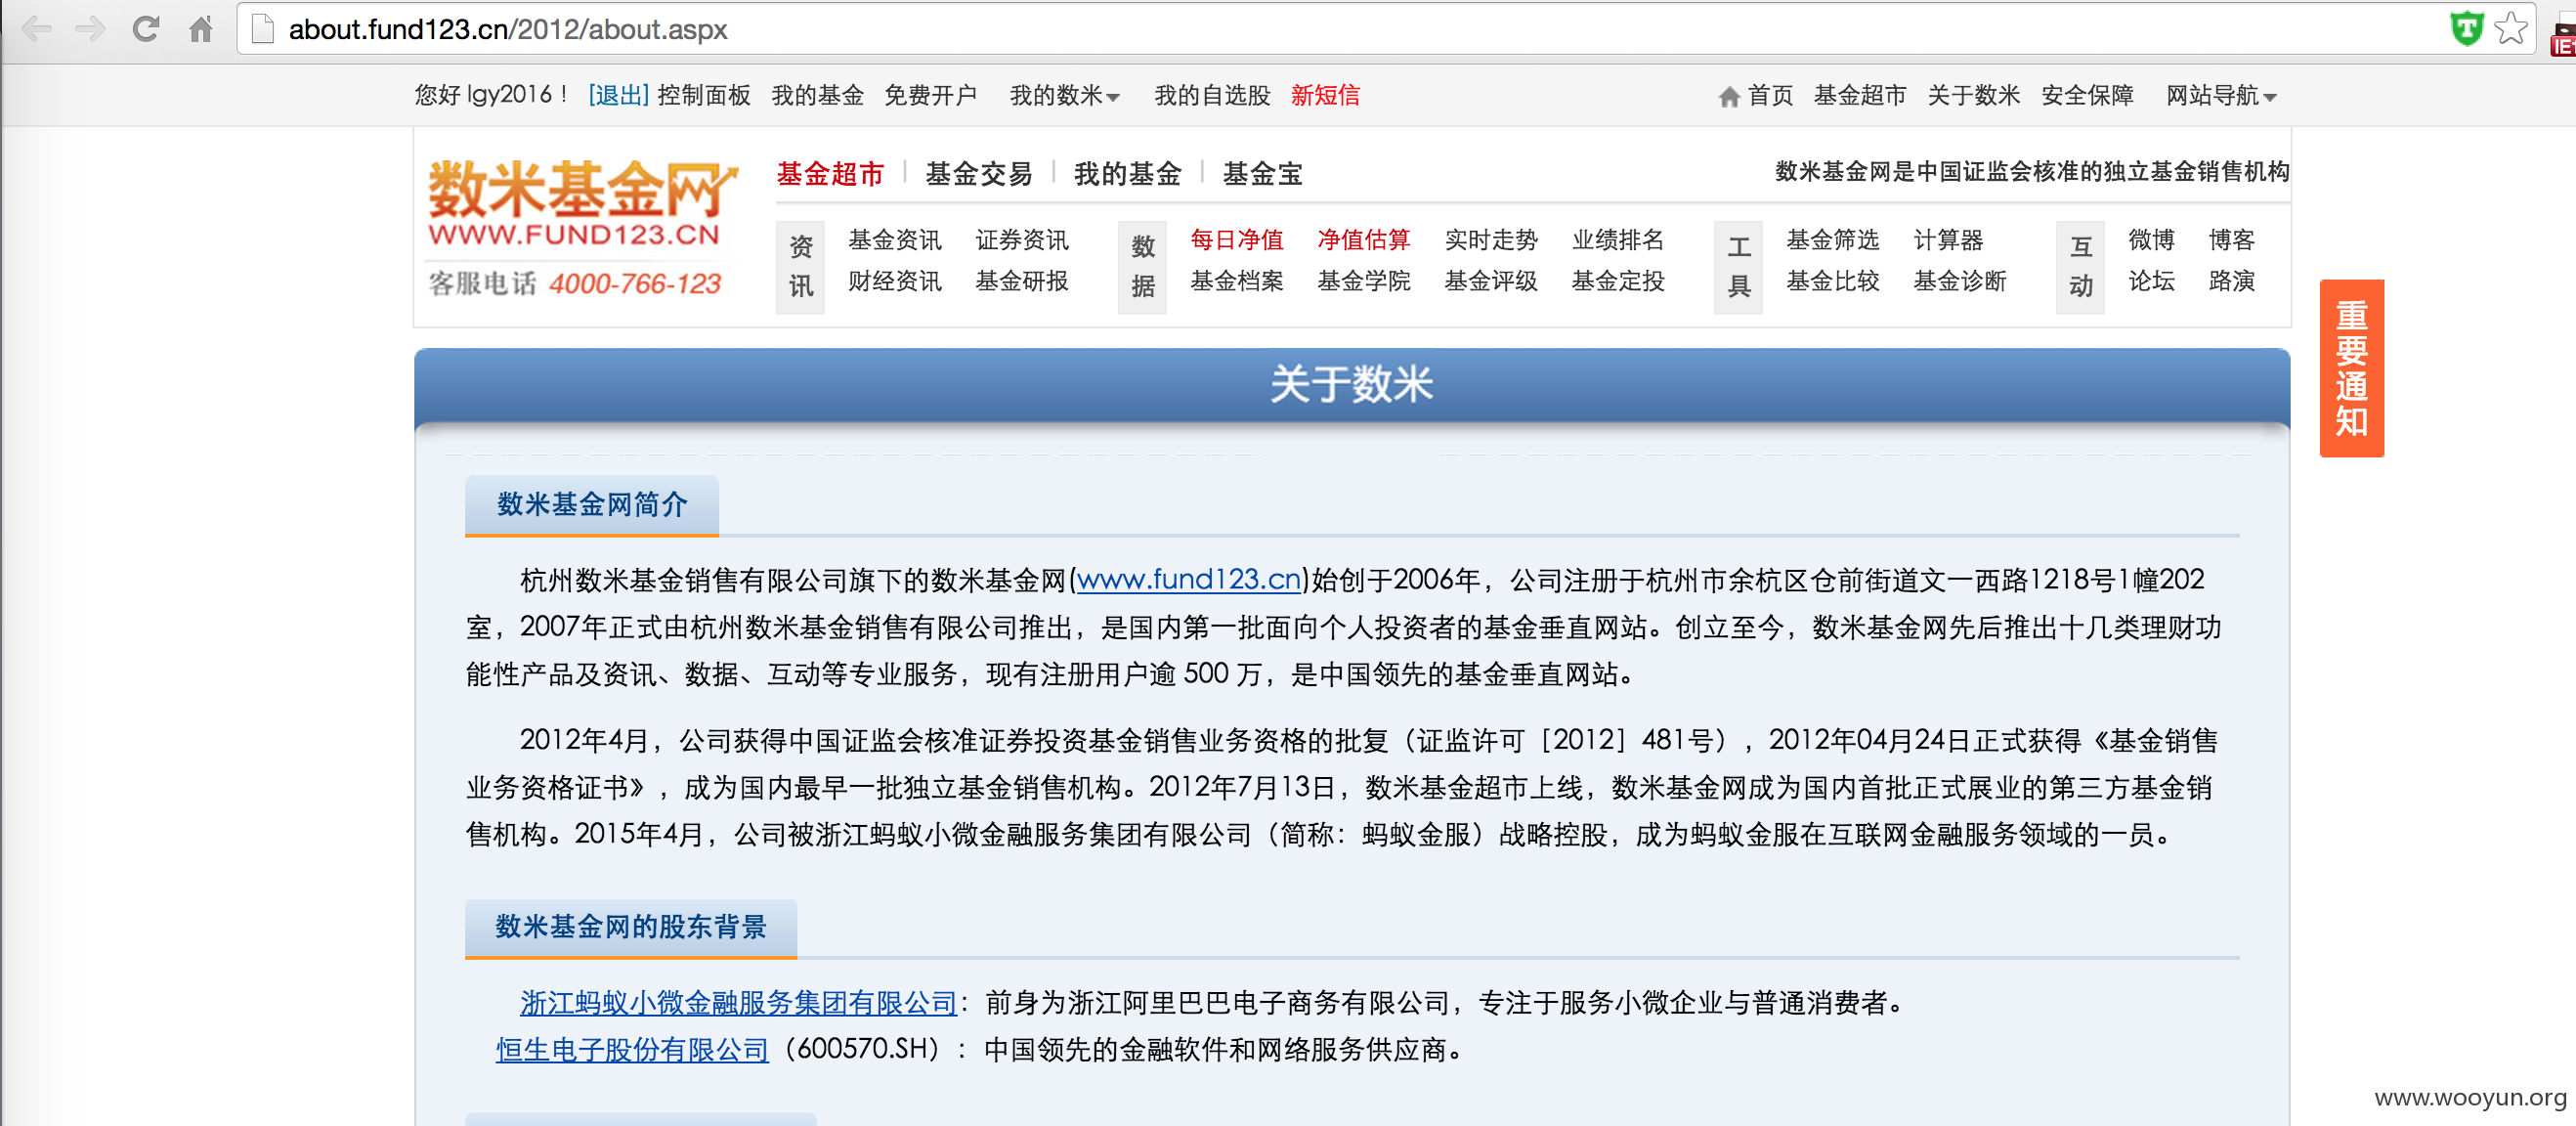This screenshot has height=1126, width=2576.
Task: Click 安全保障 in top bar
Action: coord(2087,96)
